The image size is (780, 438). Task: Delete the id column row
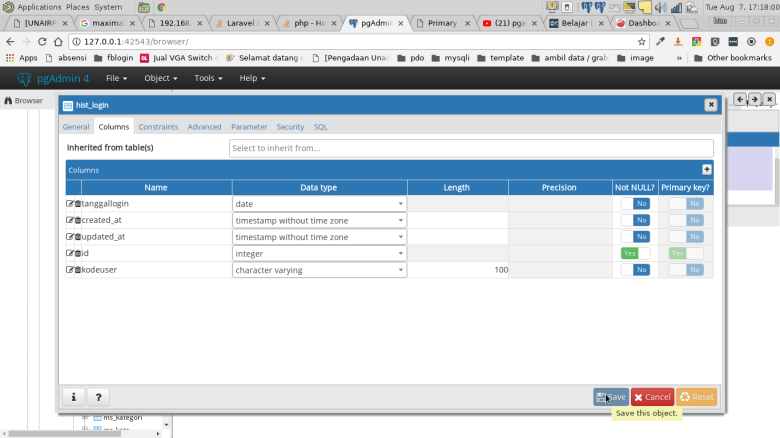point(77,254)
